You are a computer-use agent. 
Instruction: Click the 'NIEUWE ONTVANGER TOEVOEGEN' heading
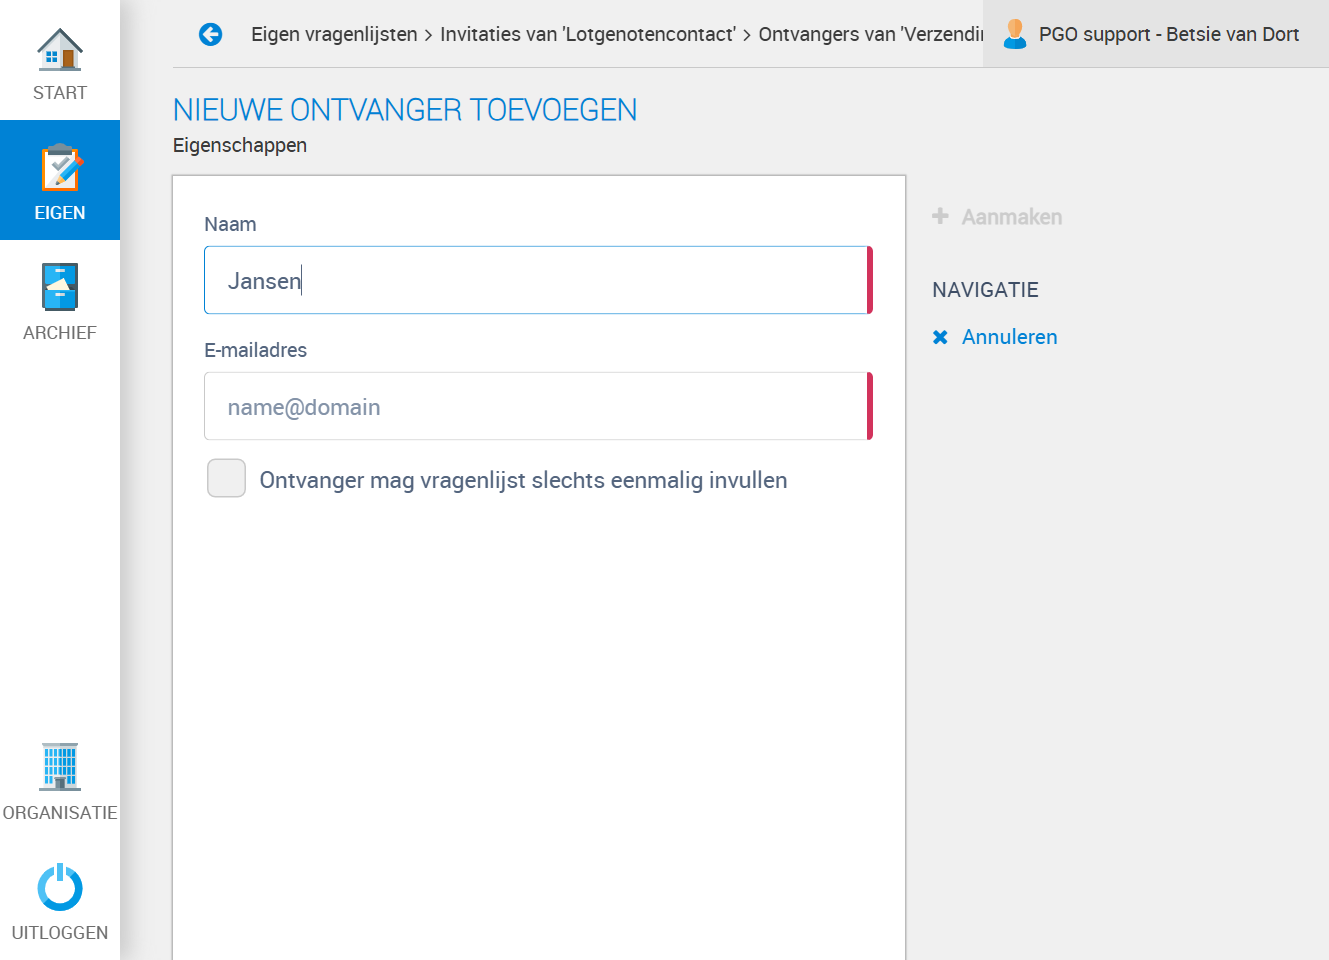coord(405,109)
